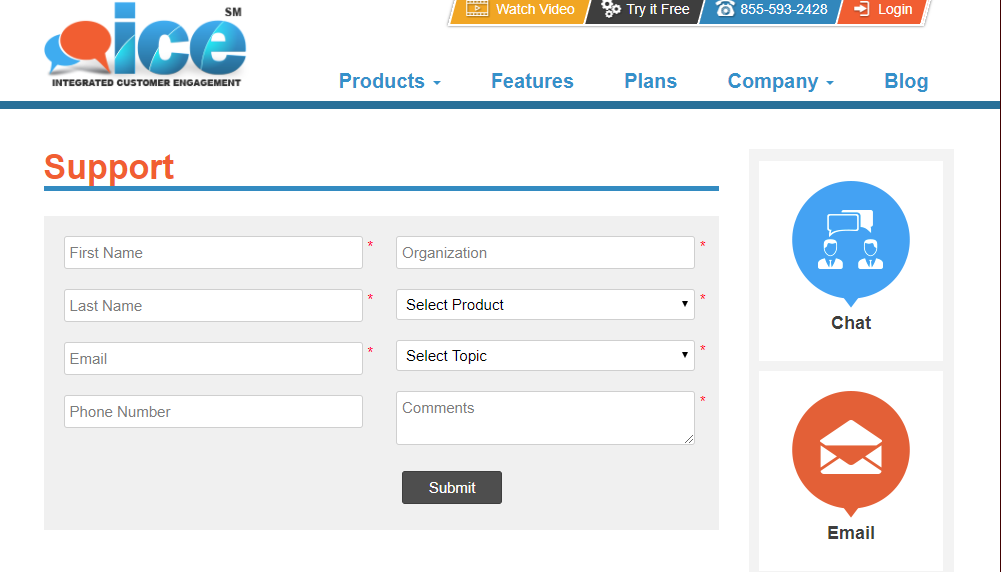Click the Login arrow icon
The height and width of the screenshot is (572, 1001).
pos(861,9)
